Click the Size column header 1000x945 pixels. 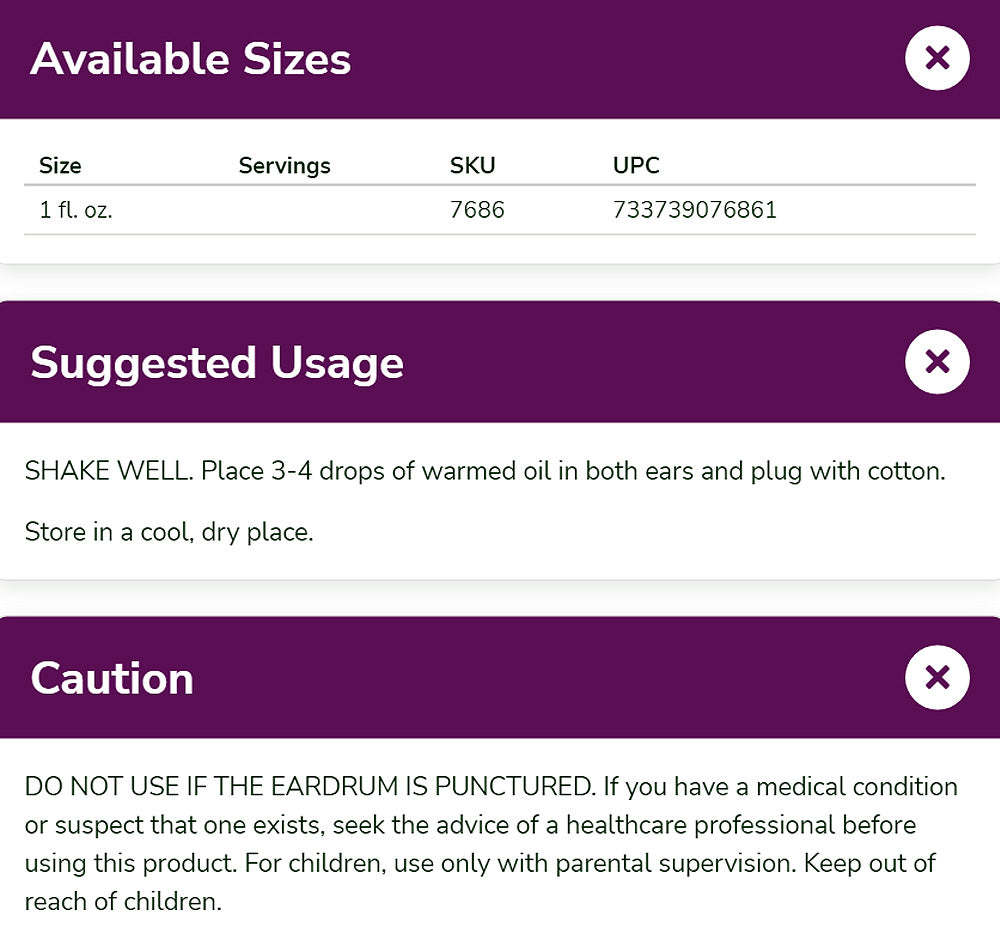(x=60, y=166)
